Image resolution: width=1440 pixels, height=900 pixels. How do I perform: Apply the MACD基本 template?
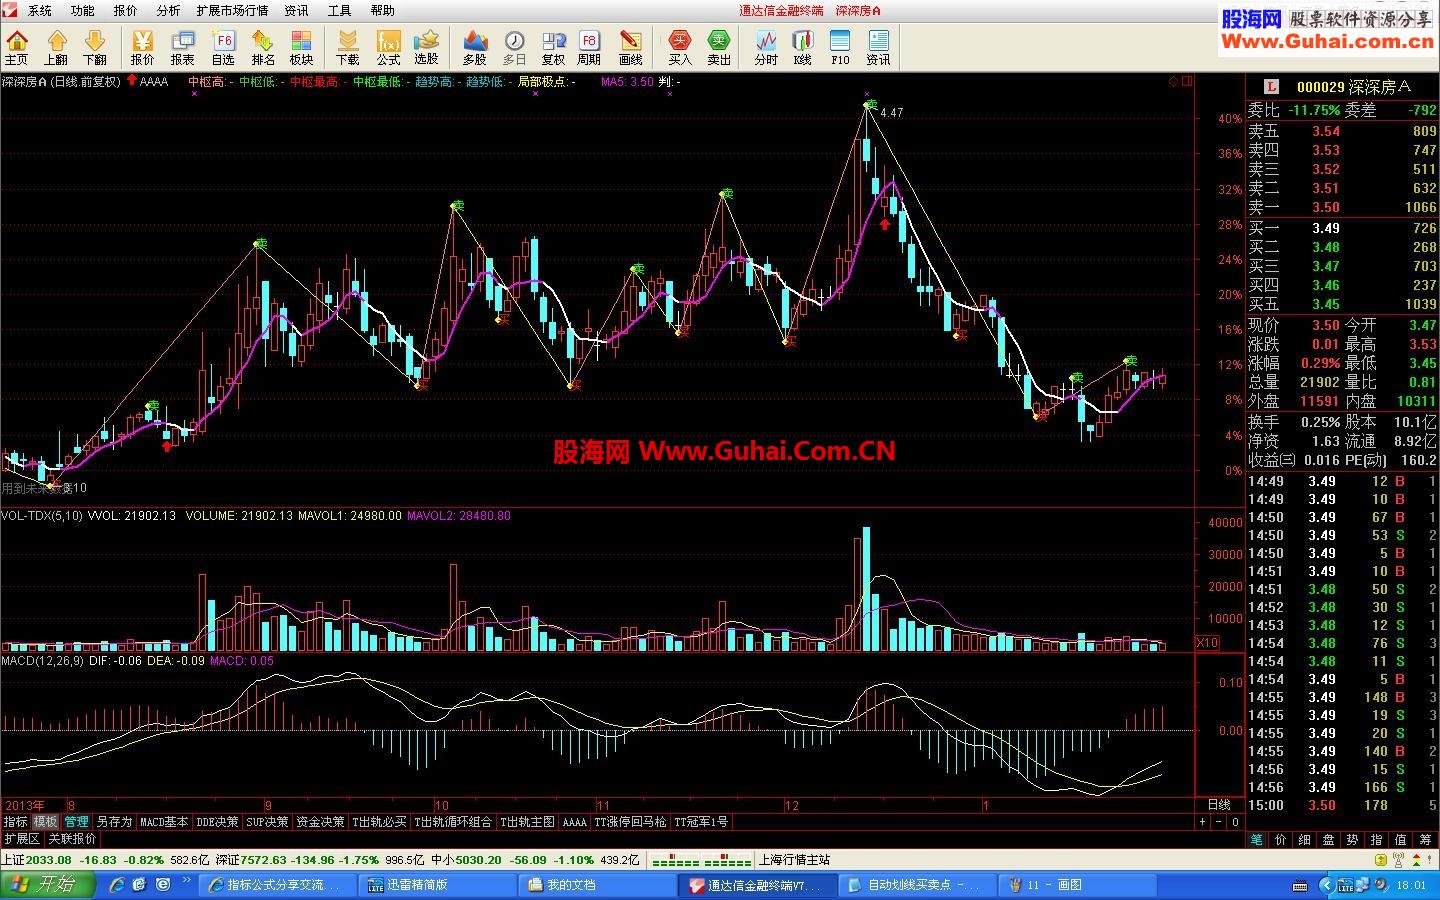pos(164,822)
